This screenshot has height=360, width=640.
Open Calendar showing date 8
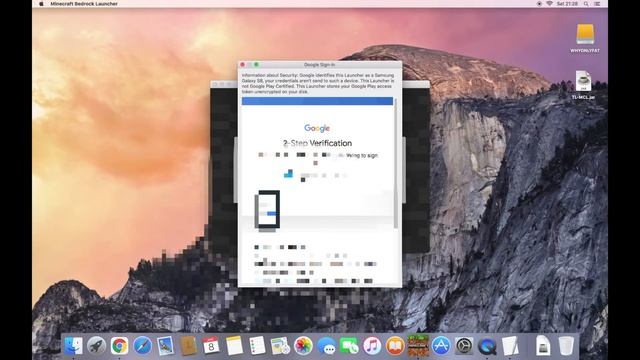coord(211,346)
